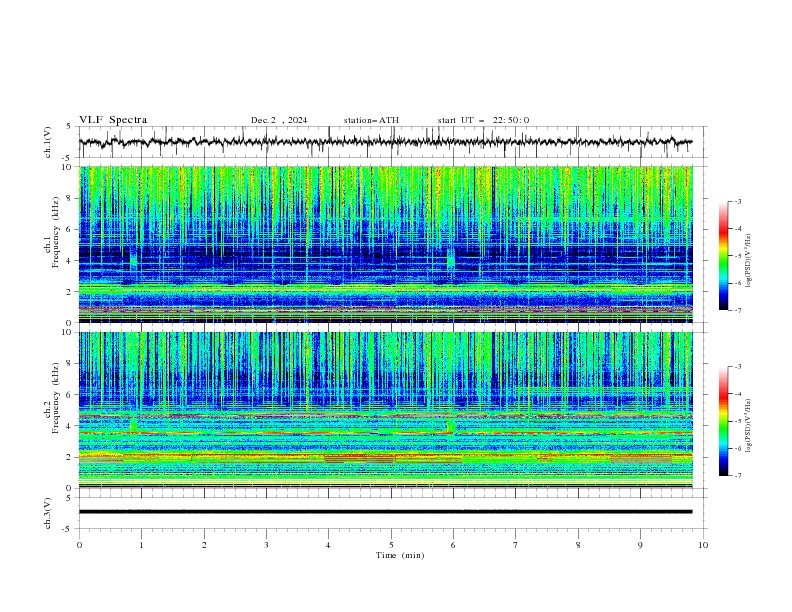Click the "-7" tick on the ch.2 colorbar
This screenshot has width=792, height=612.
pyautogui.click(x=737, y=475)
